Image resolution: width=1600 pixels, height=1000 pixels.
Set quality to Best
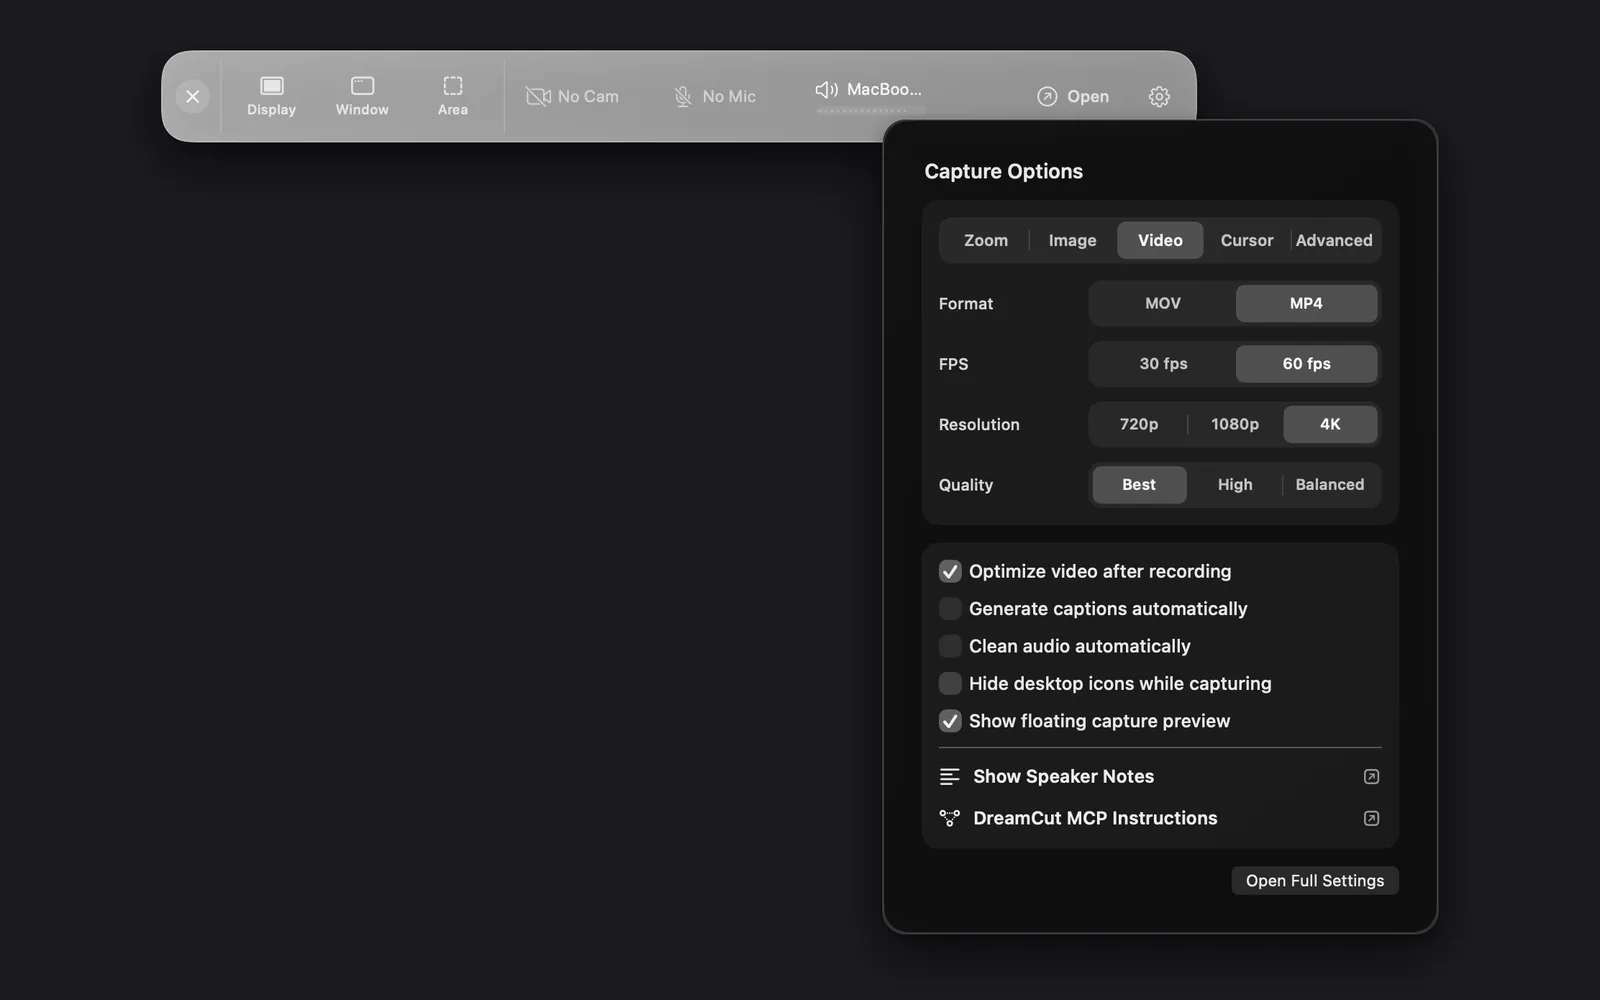pos(1139,484)
